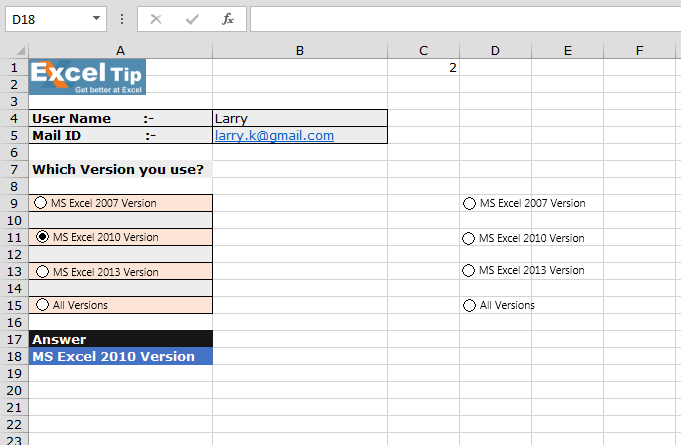
Task: Select row 4 header
Action: (x=14, y=119)
